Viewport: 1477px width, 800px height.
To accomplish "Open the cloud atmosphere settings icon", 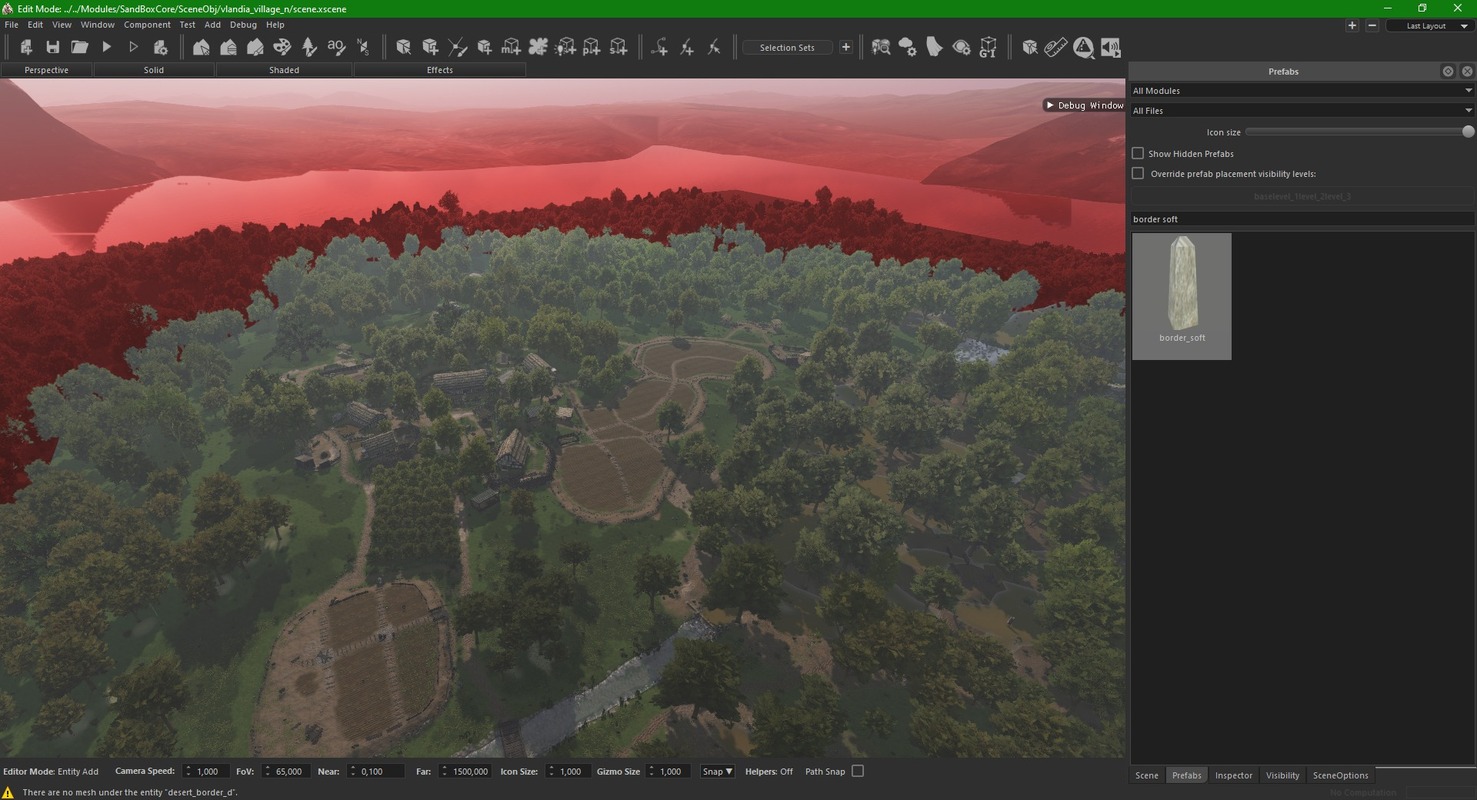I will pyautogui.click(x=908, y=47).
